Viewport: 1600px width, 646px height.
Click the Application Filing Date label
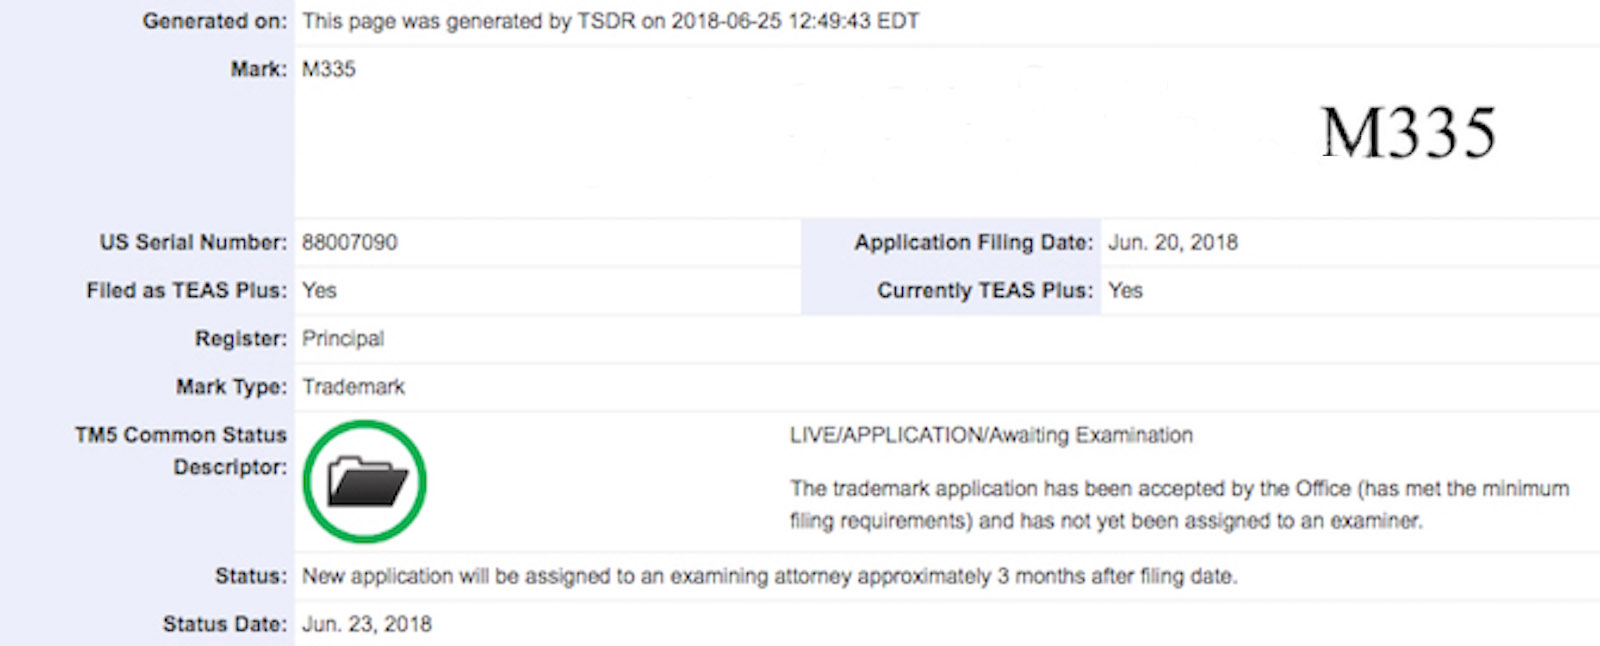974,242
